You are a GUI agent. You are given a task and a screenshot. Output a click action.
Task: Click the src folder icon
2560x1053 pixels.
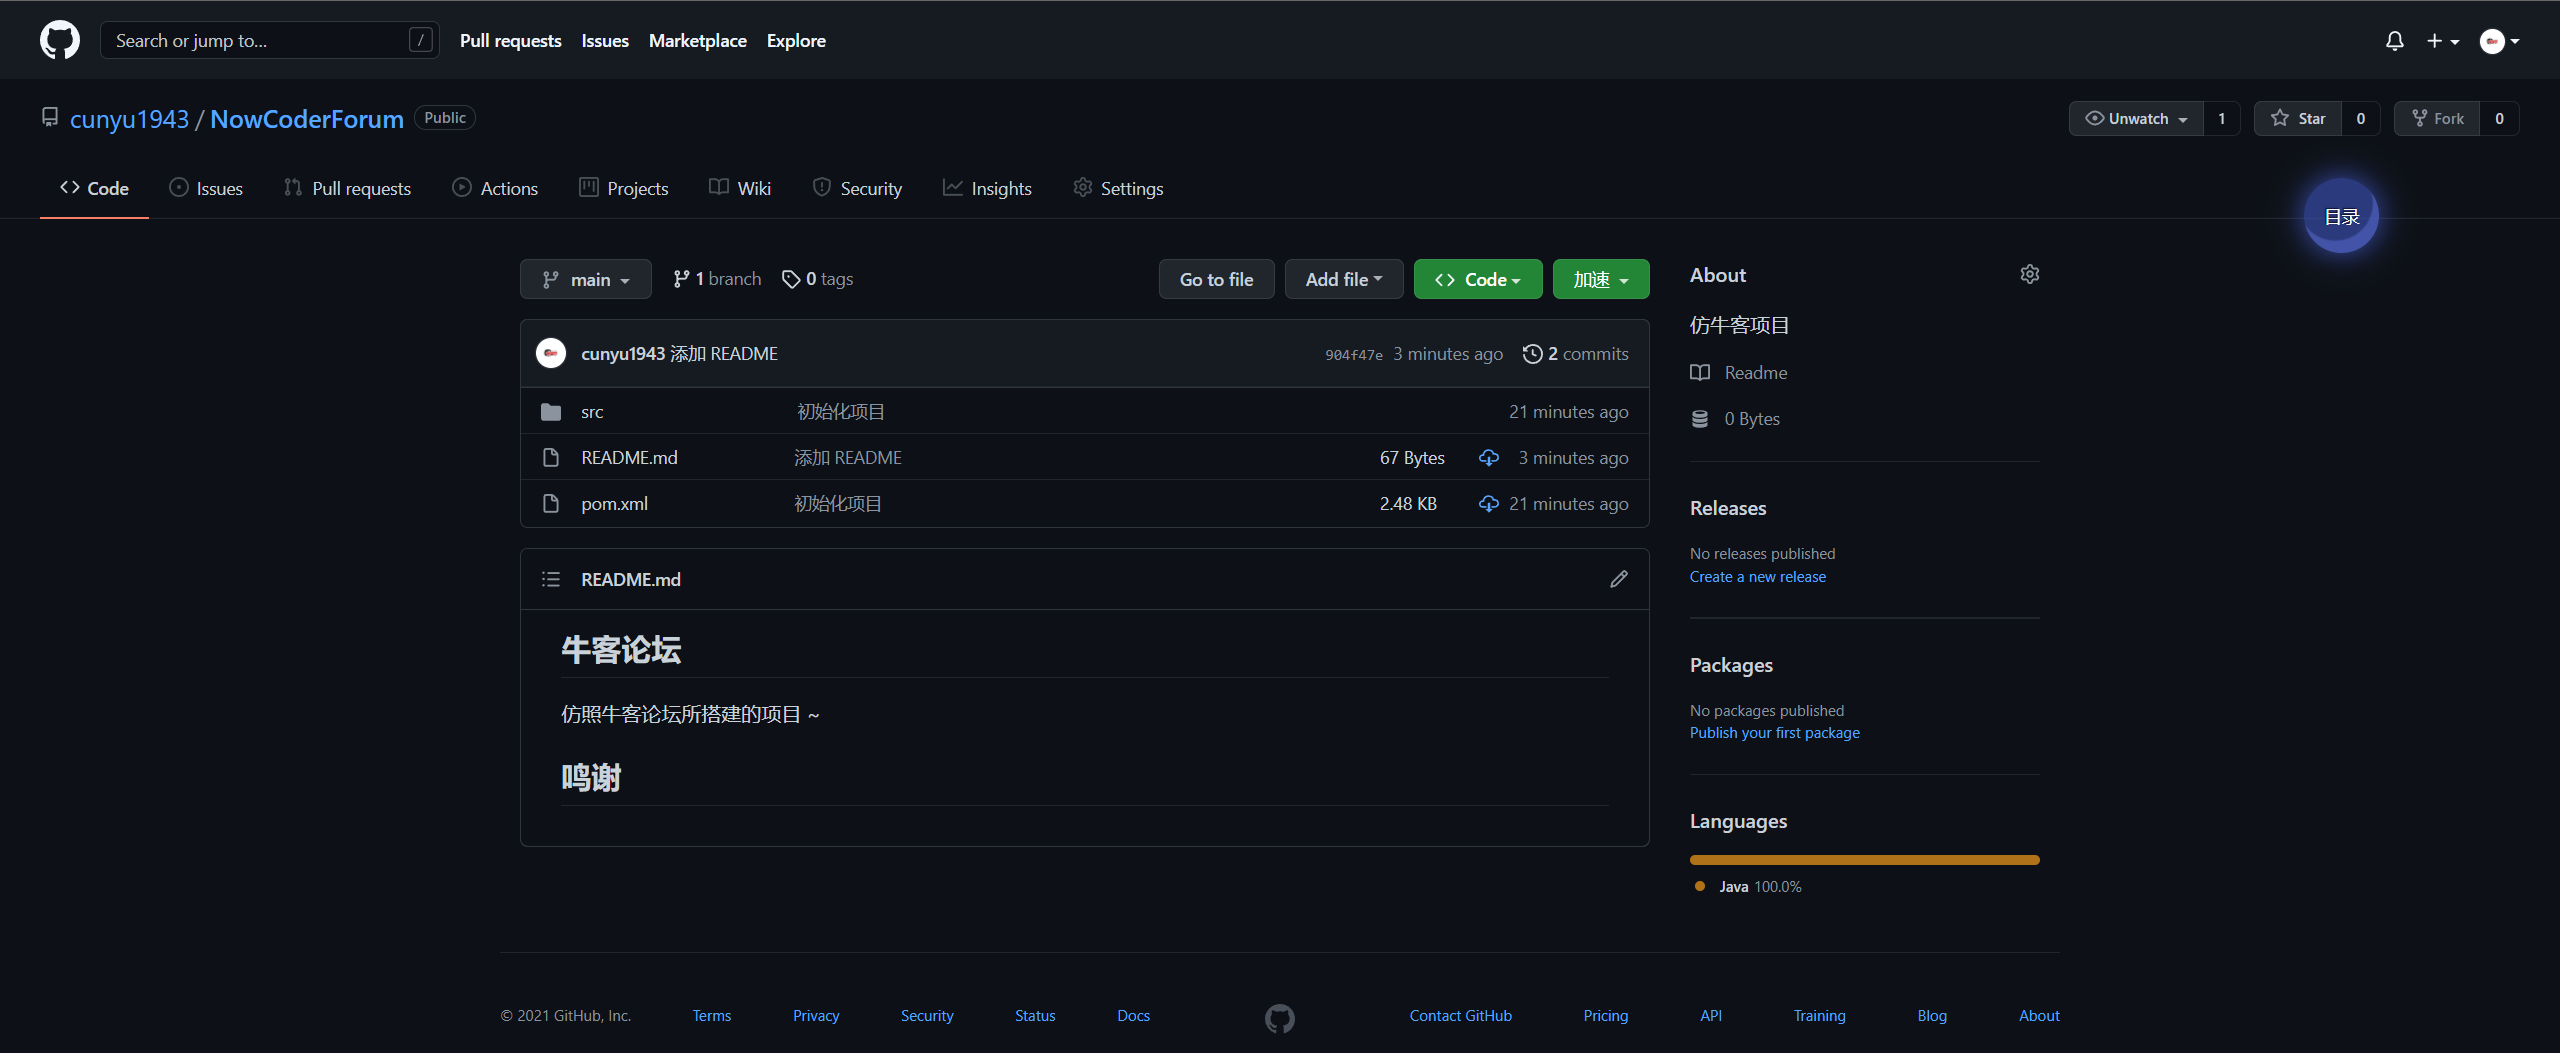point(551,412)
